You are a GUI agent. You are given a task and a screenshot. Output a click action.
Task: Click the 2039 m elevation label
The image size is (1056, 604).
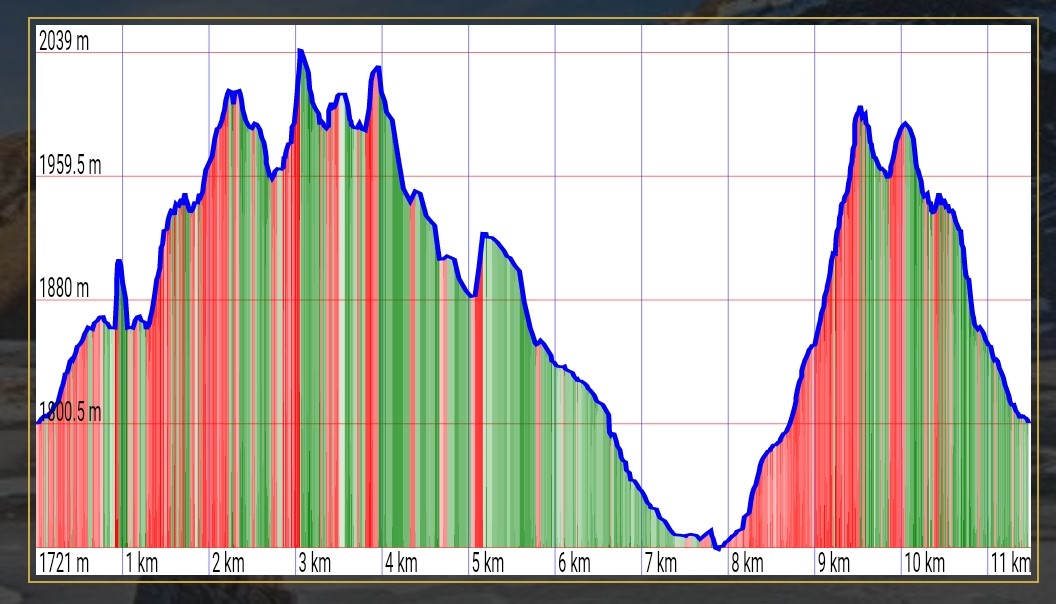tap(64, 41)
